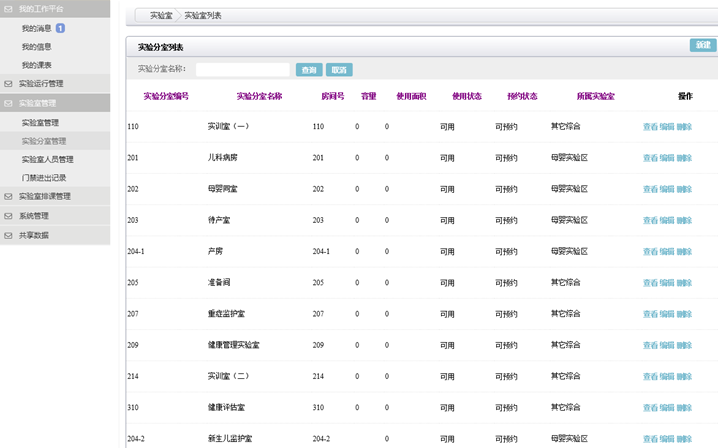Click 查看 for room 儿科病房
722x448 pixels.
tap(650, 158)
